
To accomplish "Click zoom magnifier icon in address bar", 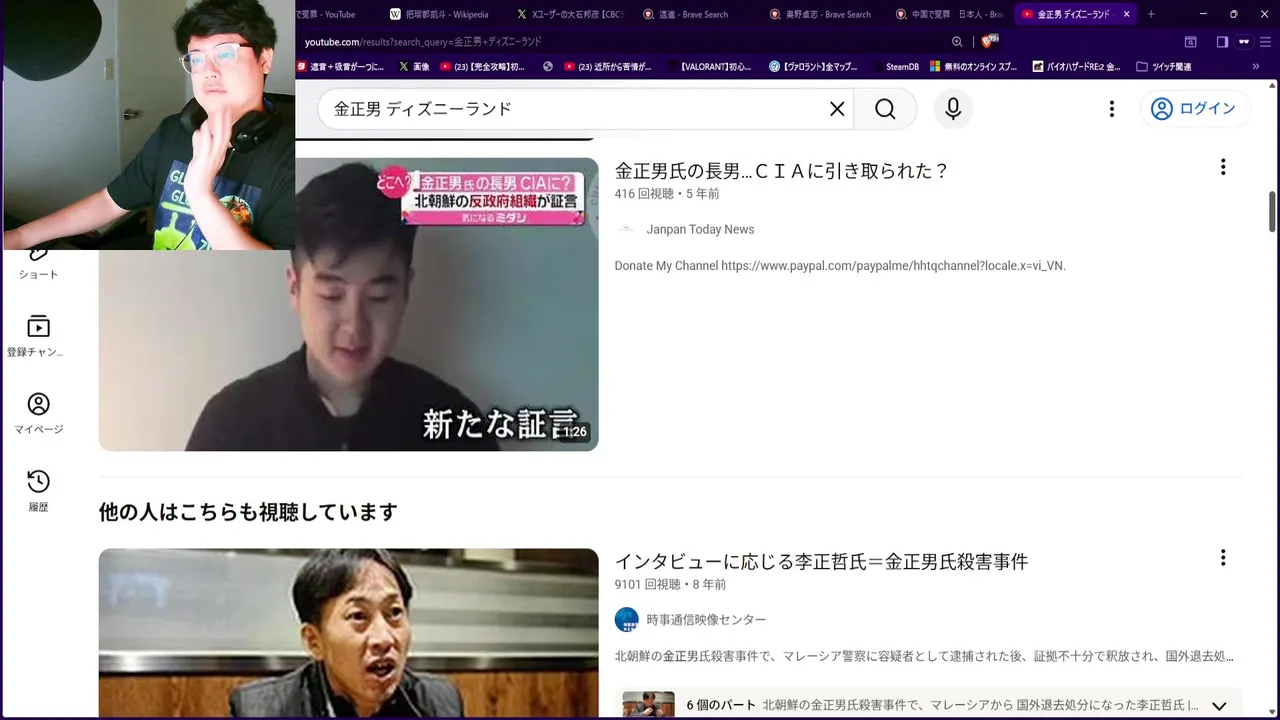I will tap(957, 42).
